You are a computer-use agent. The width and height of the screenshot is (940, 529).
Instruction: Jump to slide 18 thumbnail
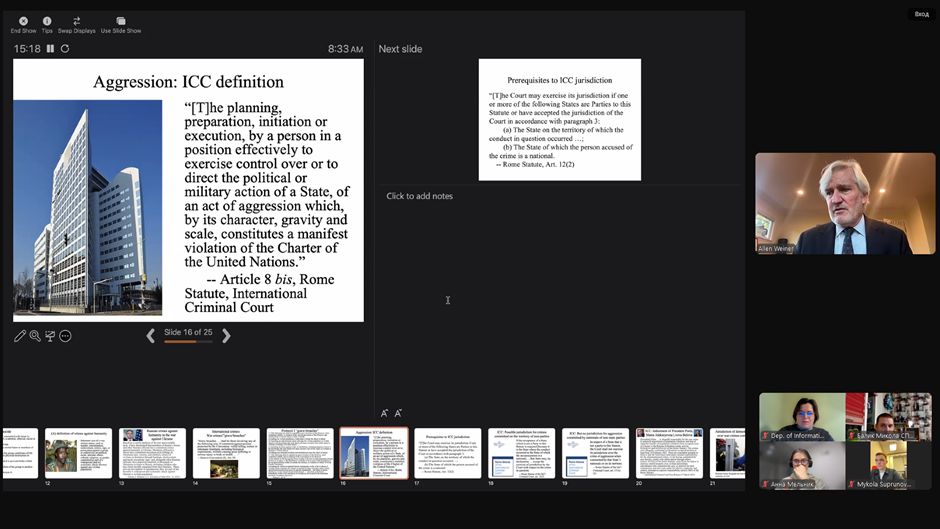click(x=521, y=454)
